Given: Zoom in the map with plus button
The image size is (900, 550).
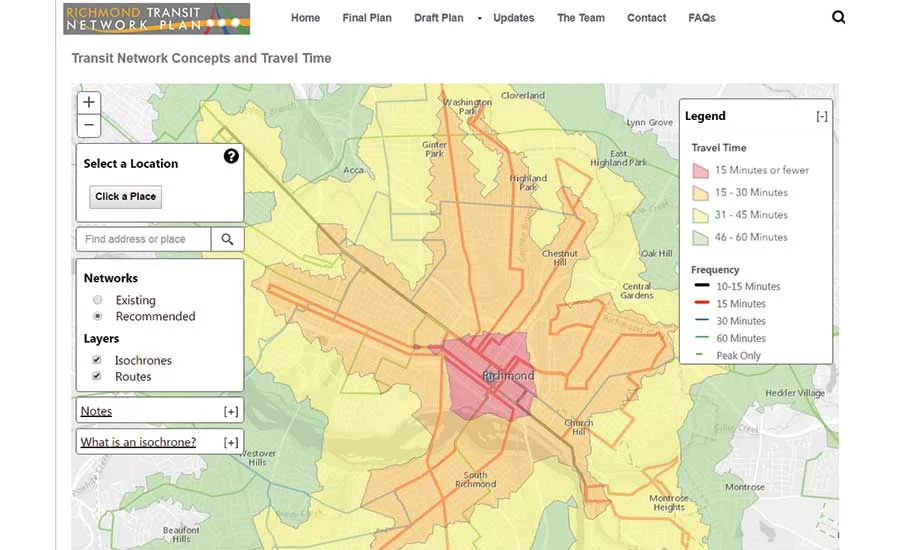Looking at the screenshot, I should coord(89,102).
